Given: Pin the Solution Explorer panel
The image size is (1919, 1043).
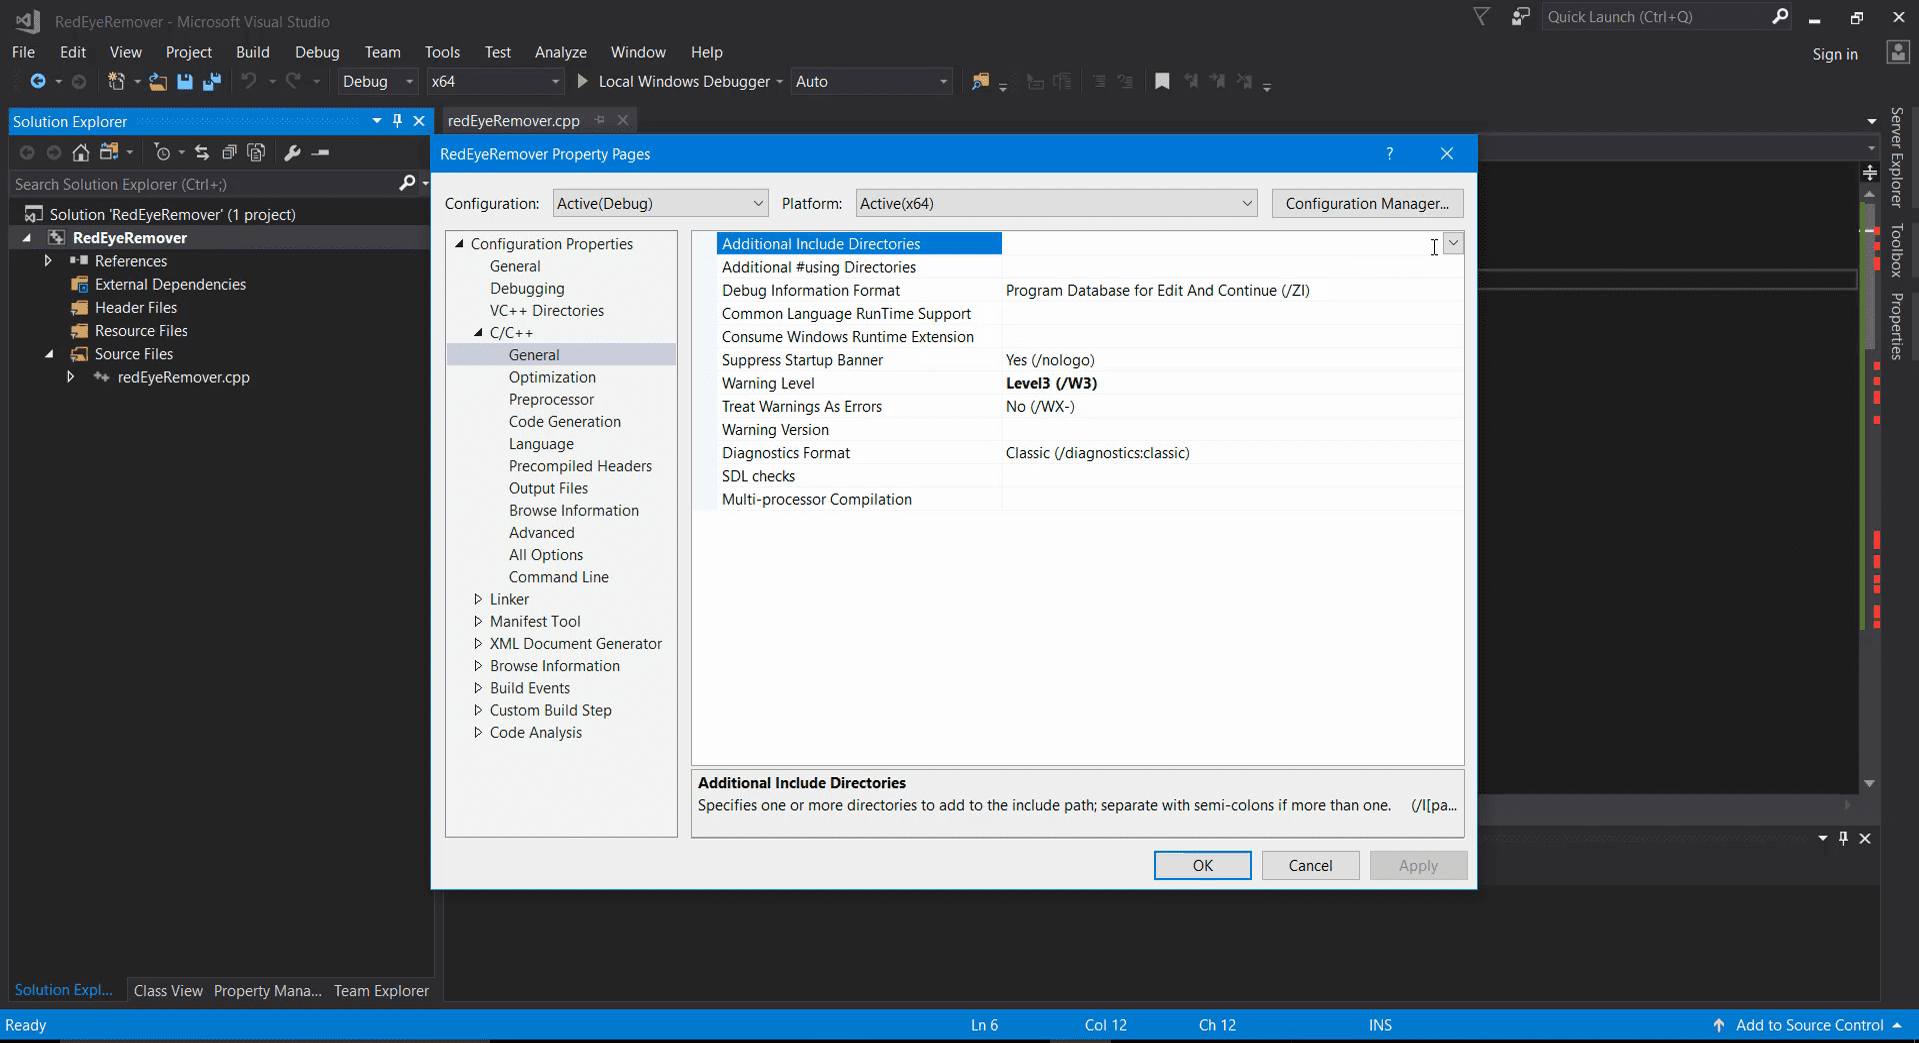Looking at the screenshot, I should (x=397, y=121).
